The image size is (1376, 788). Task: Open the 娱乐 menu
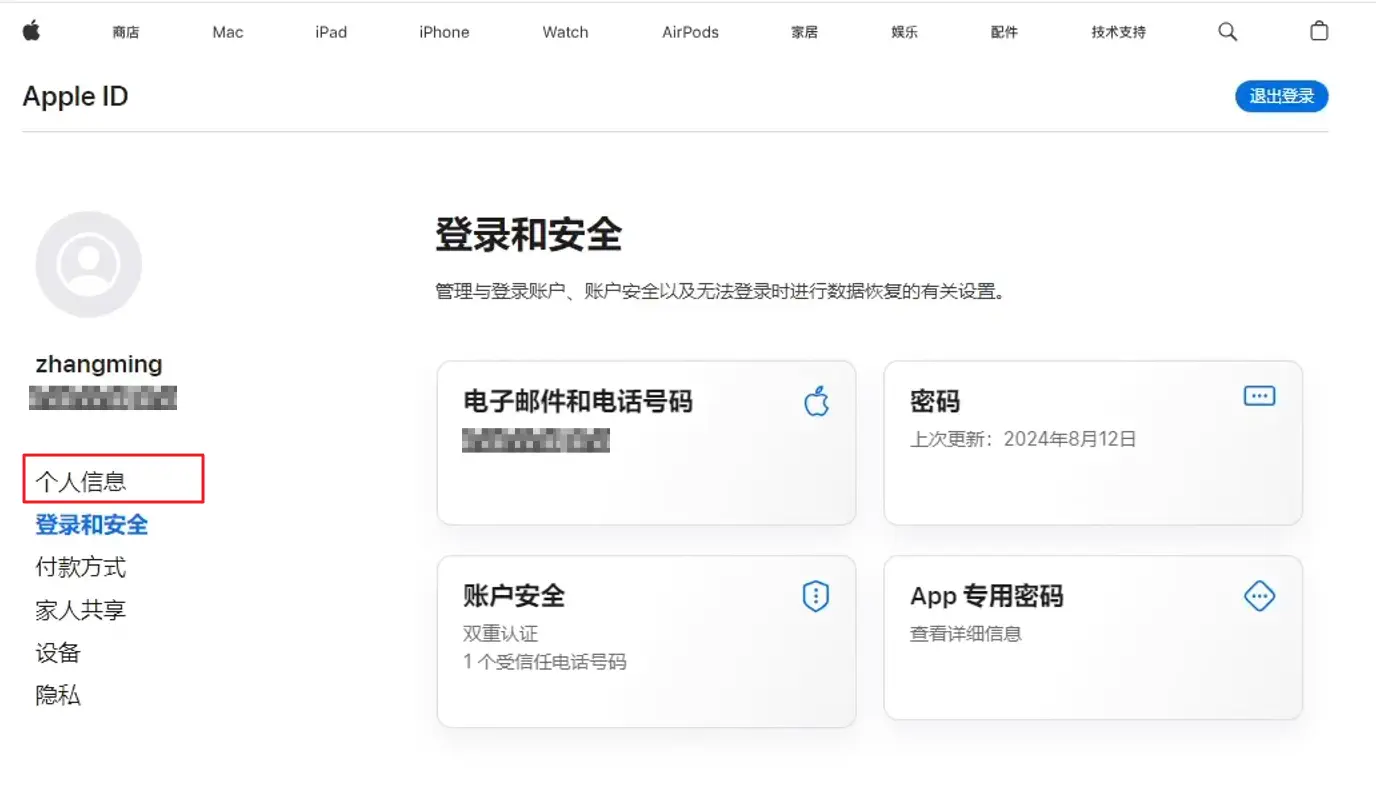pyautogui.click(x=904, y=32)
